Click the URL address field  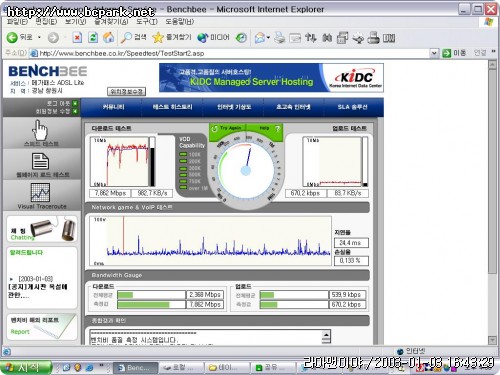(x=233, y=53)
